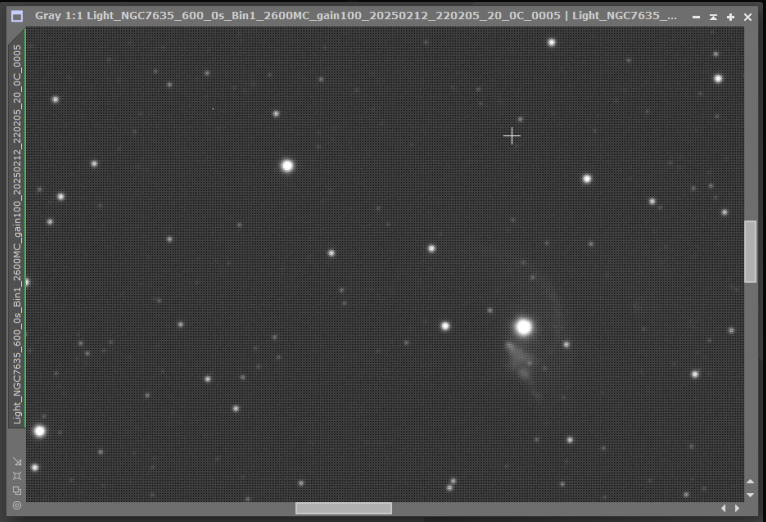The width and height of the screenshot is (766, 522).
Task: Click the vertical scrollbar thumb
Action: coord(750,251)
